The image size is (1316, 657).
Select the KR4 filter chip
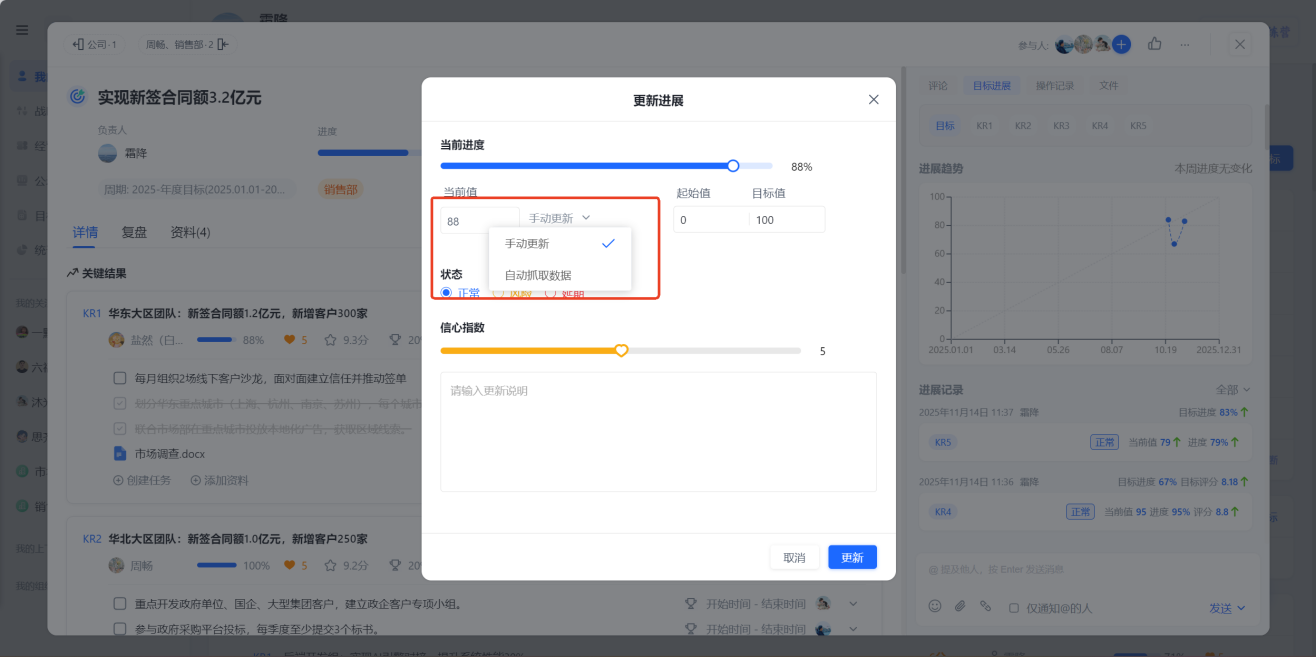pos(1100,126)
